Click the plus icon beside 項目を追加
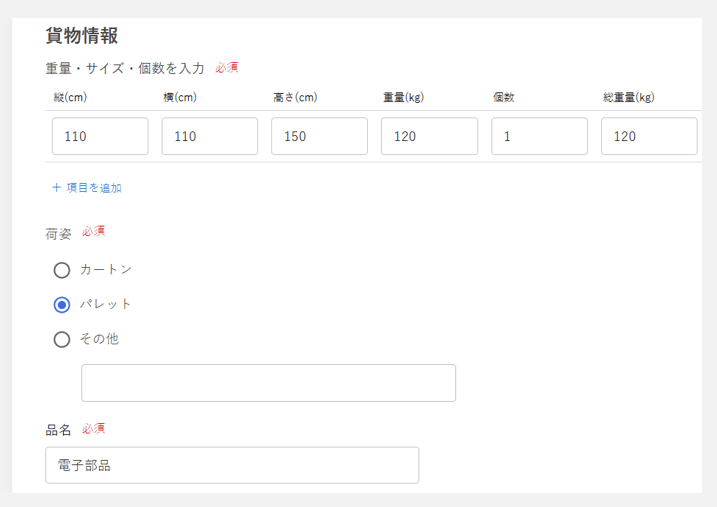The image size is (717, 507). click(x=57, y=188)
